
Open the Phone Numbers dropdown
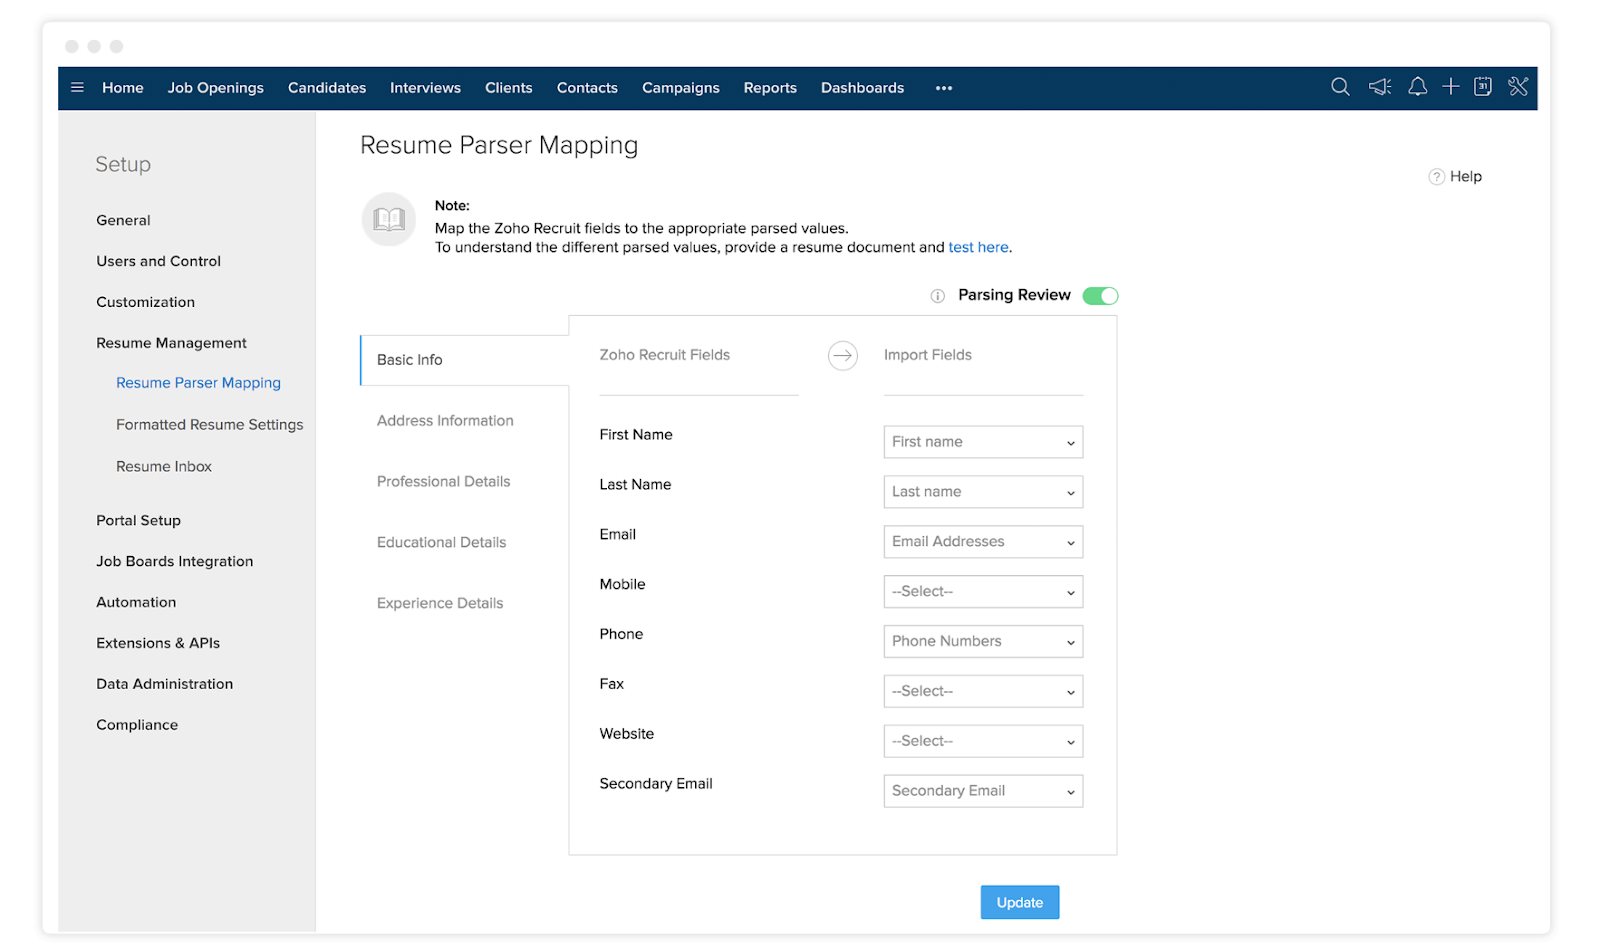[983, 642]
